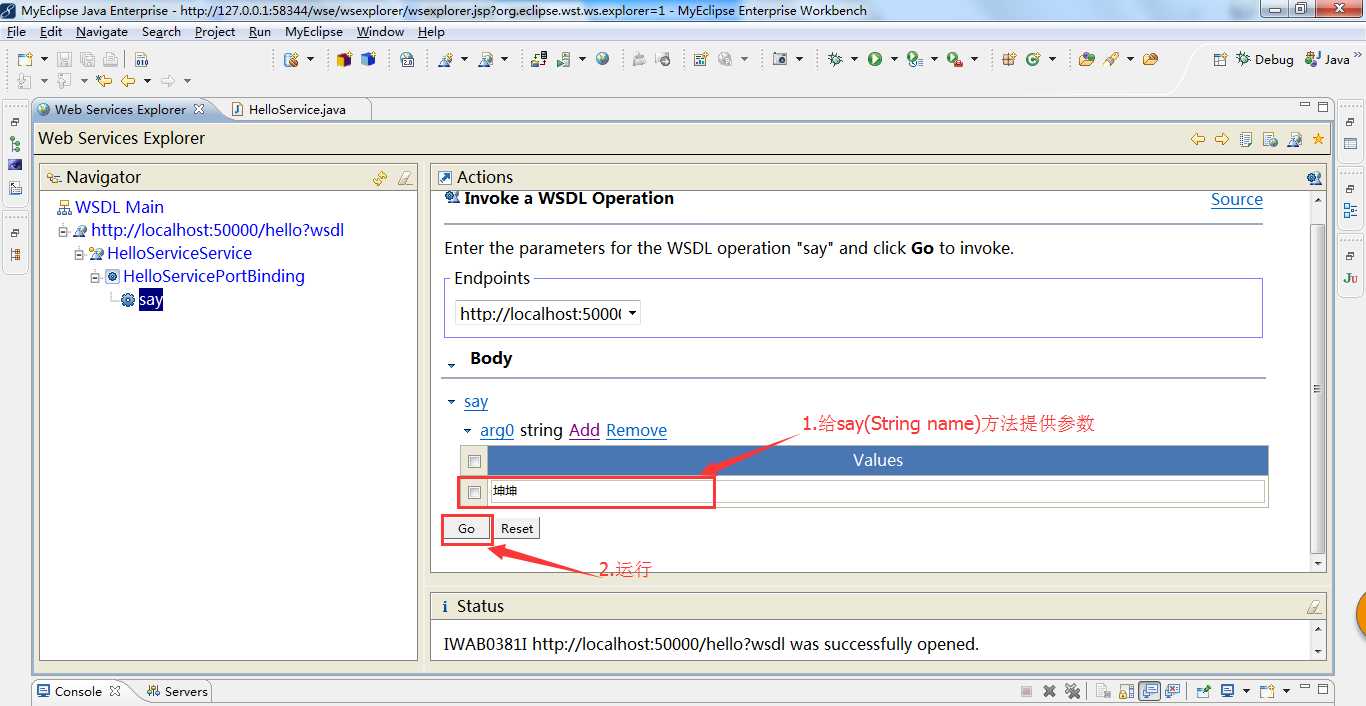Click the blue cube toolbar icon
Viewport: 1366px width, 706px height.
click(368, 60)
